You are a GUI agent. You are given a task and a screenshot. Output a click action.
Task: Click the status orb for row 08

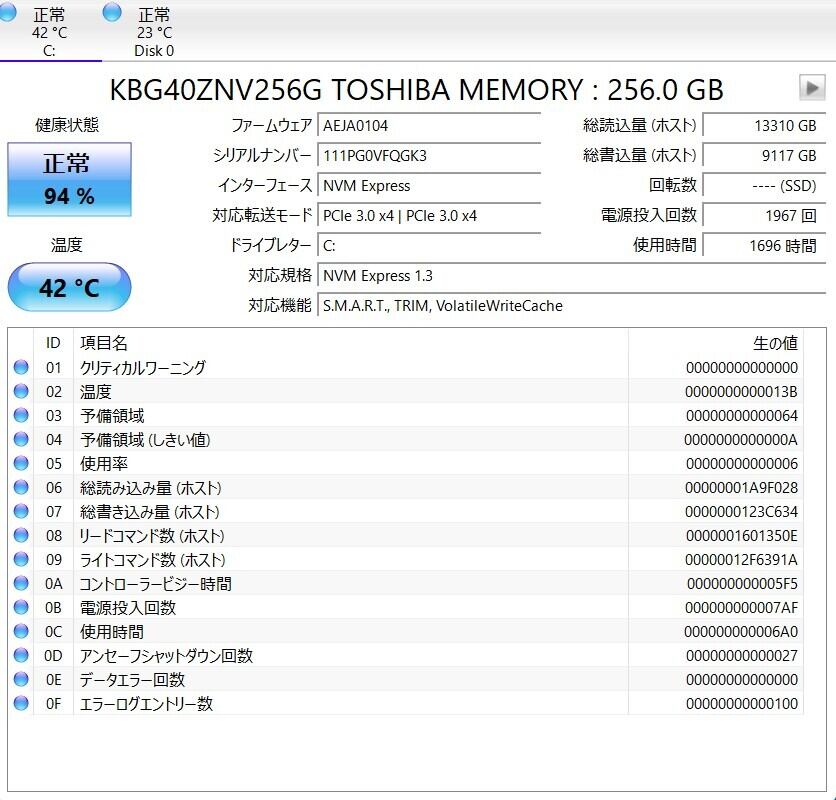[x=21, y=535]
